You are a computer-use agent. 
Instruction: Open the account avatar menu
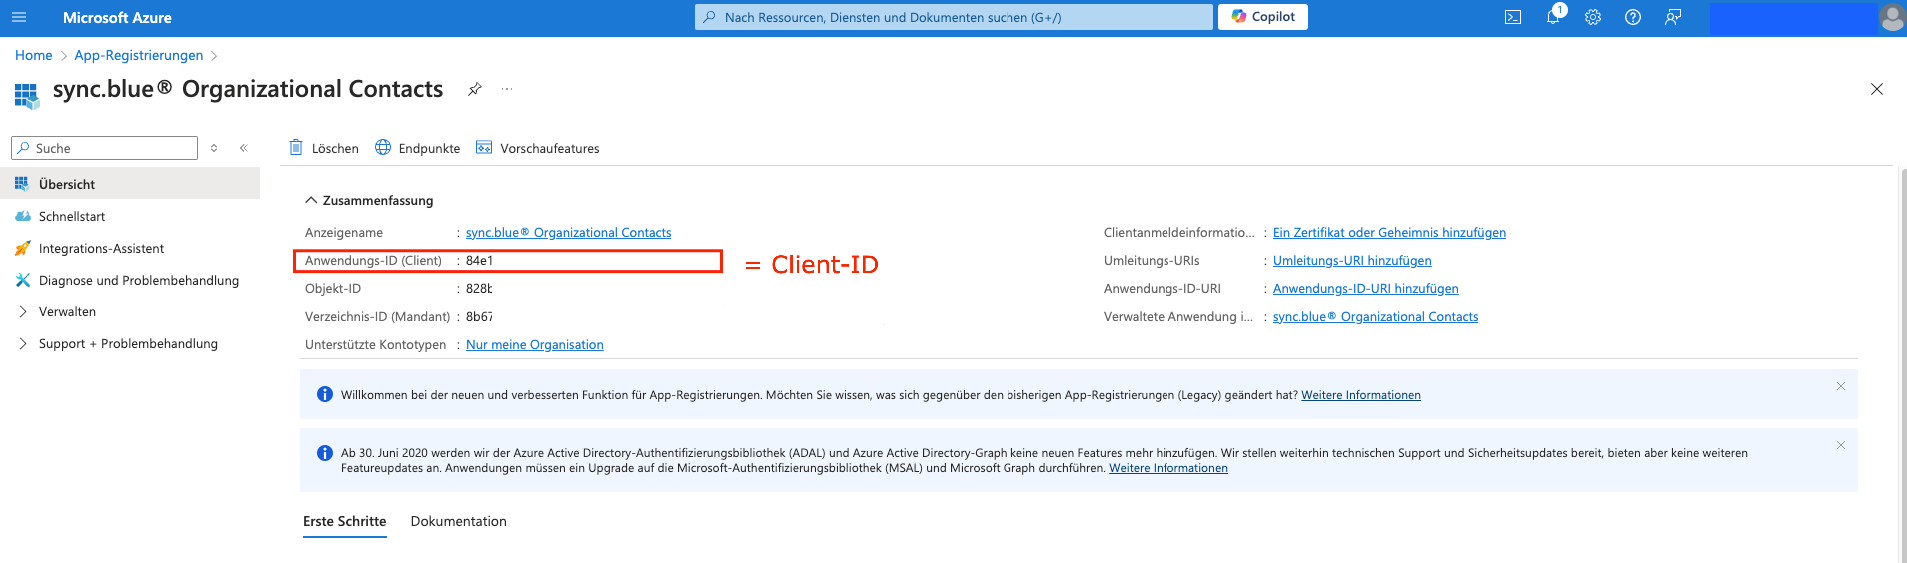click(x=1892, y=17)
